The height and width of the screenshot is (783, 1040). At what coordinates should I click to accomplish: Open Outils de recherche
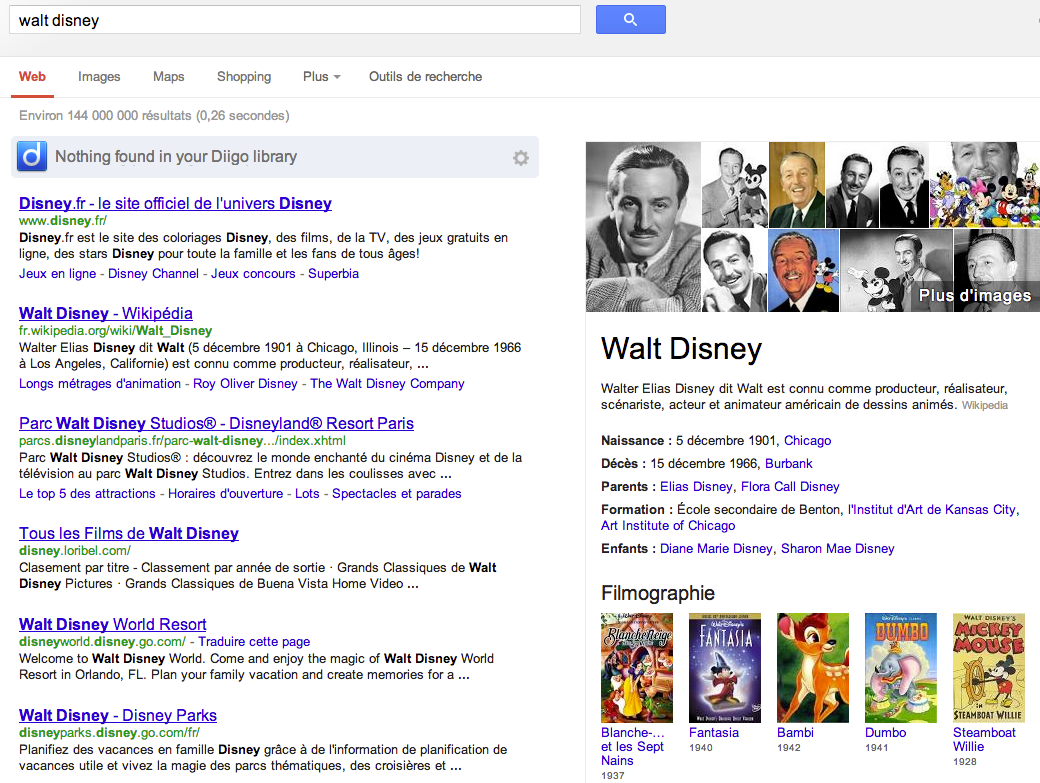[425, 77]
